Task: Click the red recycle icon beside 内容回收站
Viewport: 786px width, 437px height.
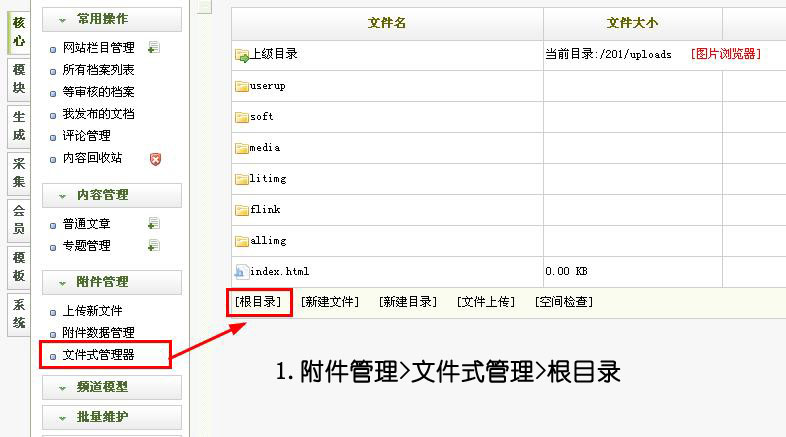Action: 154,158
